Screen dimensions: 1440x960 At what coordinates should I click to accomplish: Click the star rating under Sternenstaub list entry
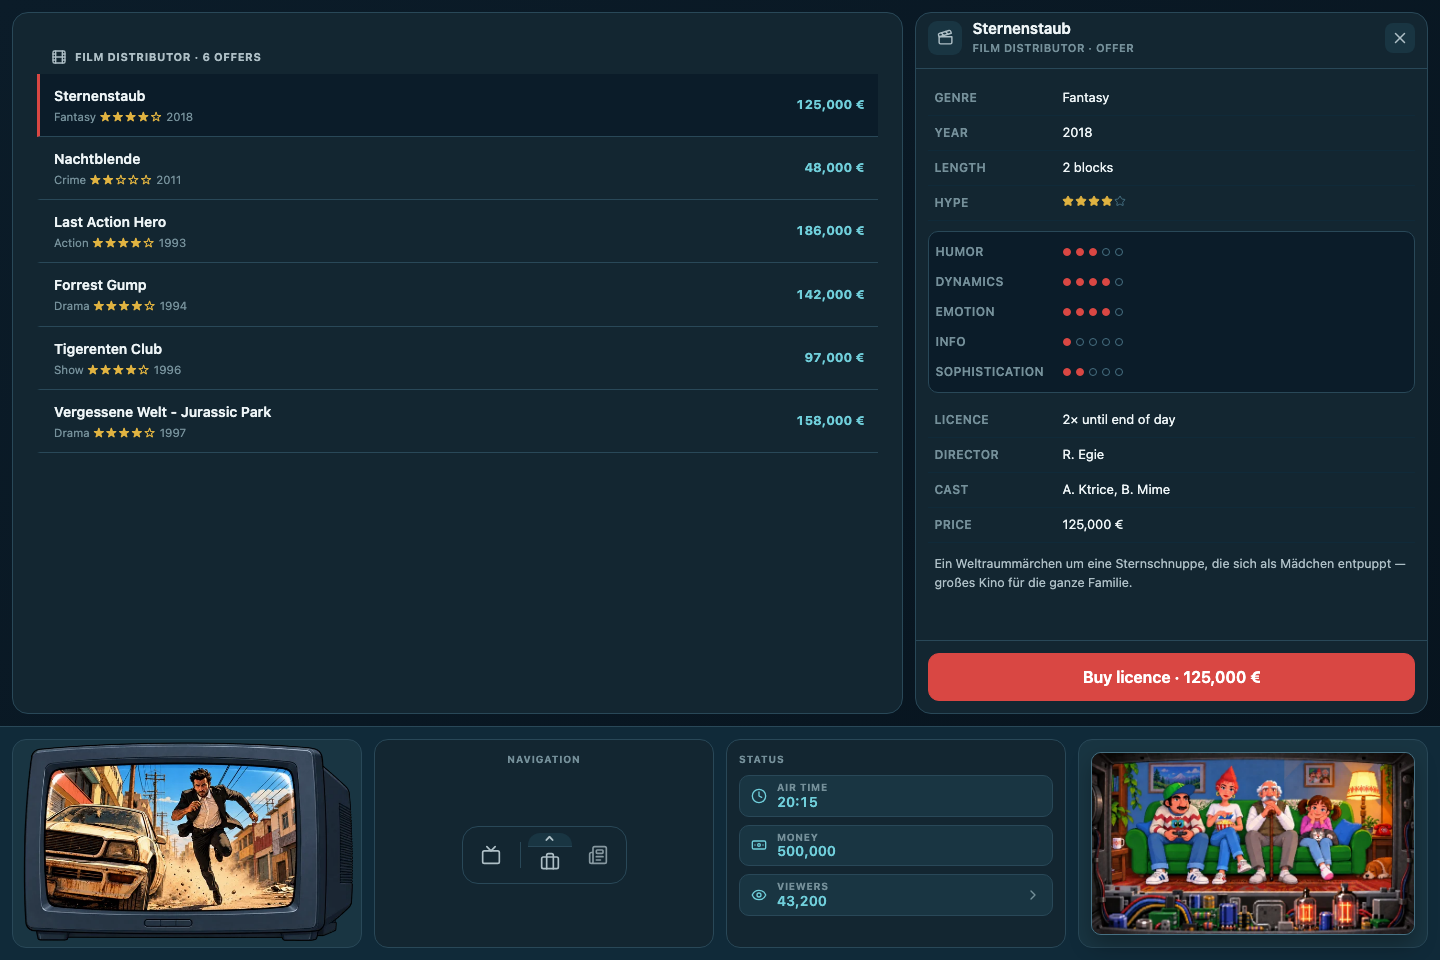pyautogui.click(x=131, y=117)
